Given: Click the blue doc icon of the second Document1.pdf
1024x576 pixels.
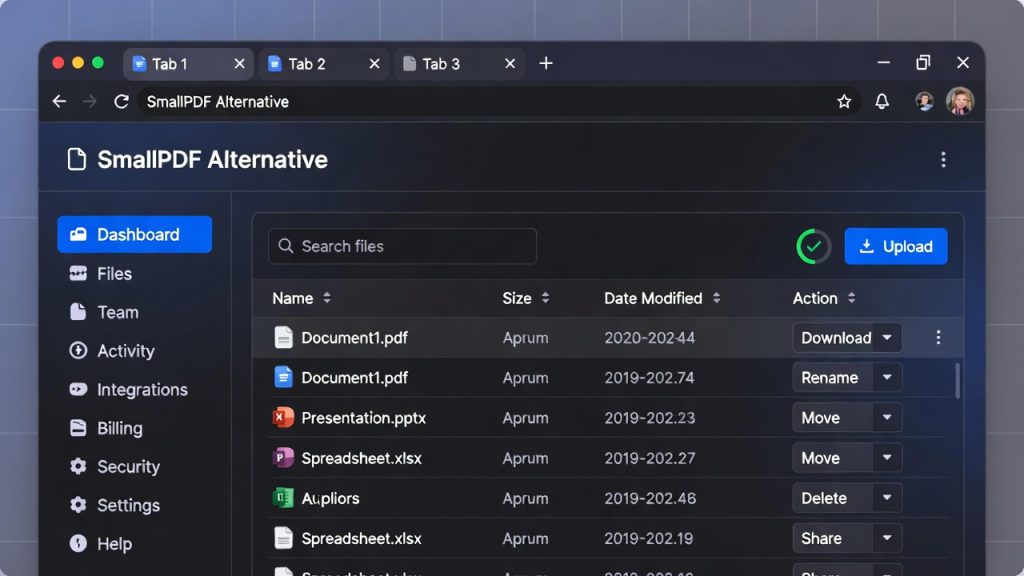Looking at the screenshot, I should pyautogui.click(x=283, y=377).
